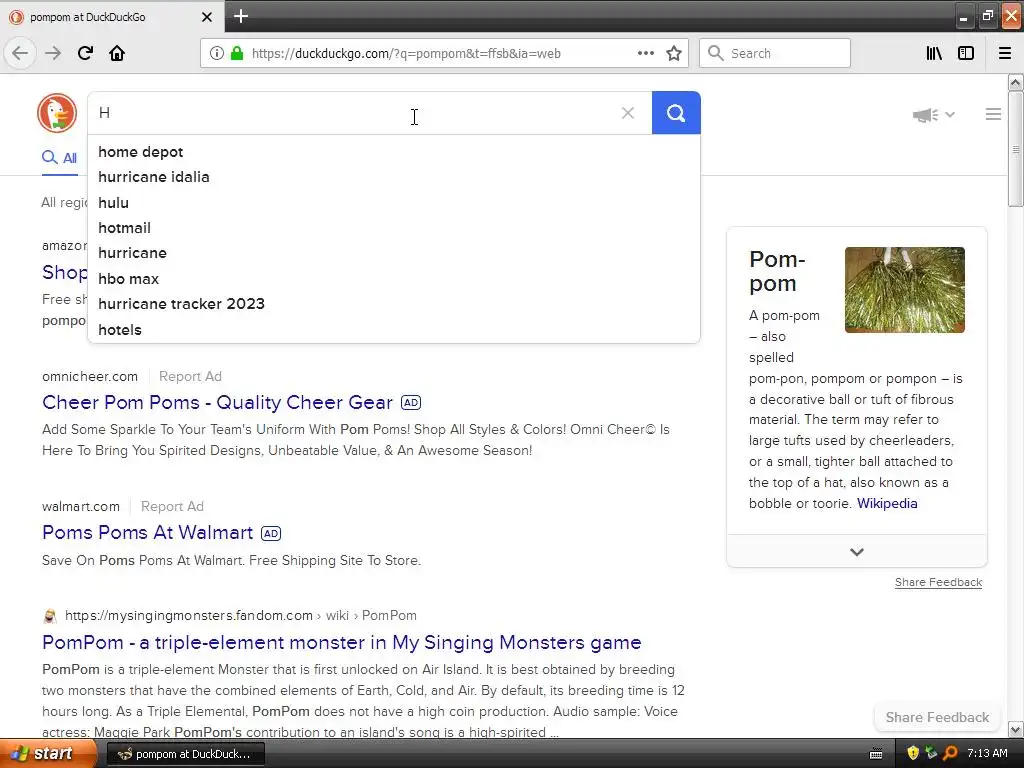Viewport: 1024px width, 768px height.
Task: Expand the Pom-pom info card chevron
Action: [857, 552]
